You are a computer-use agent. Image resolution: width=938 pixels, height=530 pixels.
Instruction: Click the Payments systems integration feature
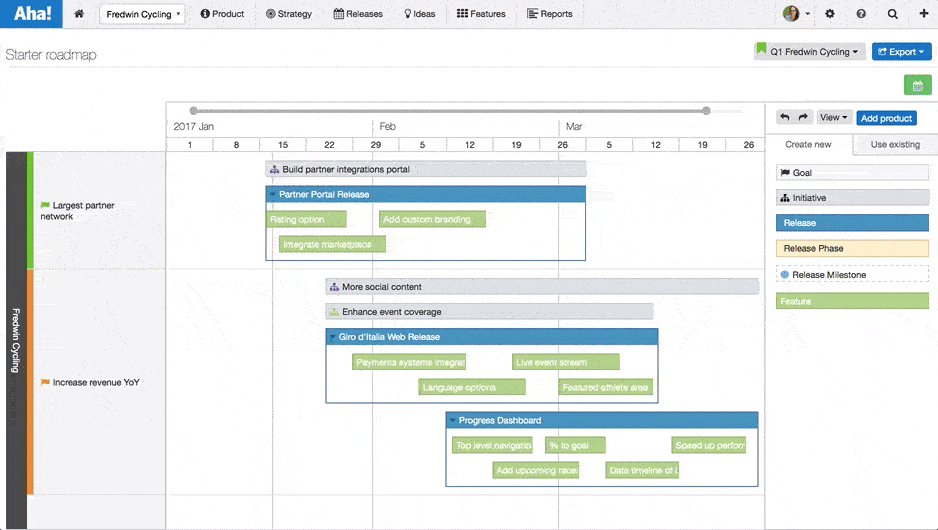point(409,363)
